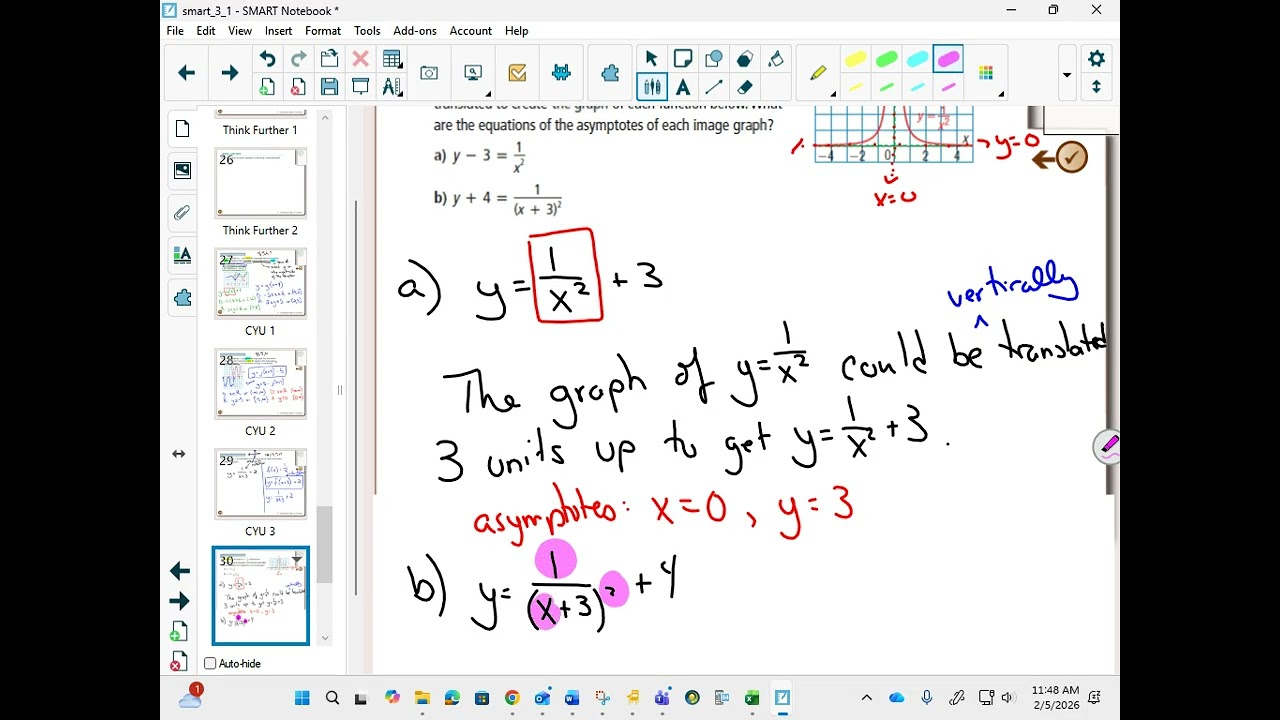Open Add-ons puzzle tab in sidebar
The image size is (1280, 720).
click(x=182, y=298)
